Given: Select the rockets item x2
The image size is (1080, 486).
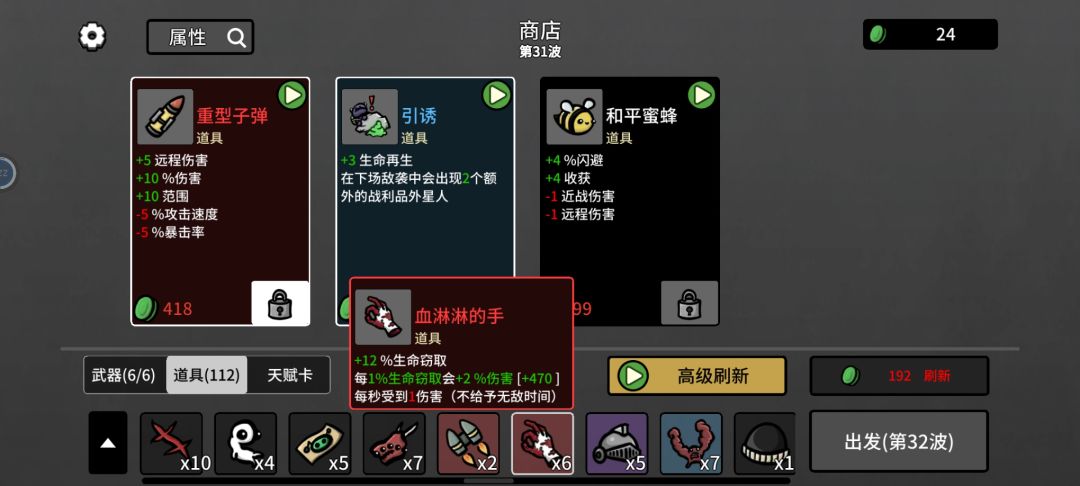Looking at the screenshot, I should click(468, 443).
